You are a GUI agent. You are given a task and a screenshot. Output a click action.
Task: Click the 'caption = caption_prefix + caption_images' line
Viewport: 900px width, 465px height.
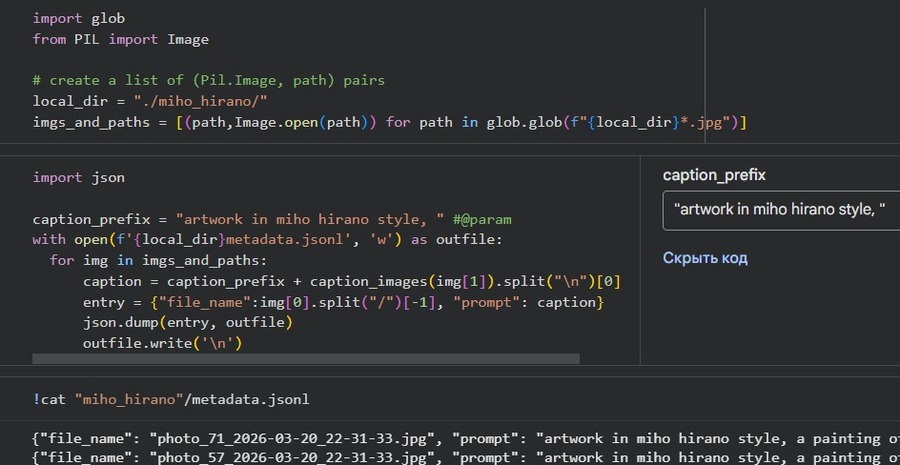tap(352, 281)
